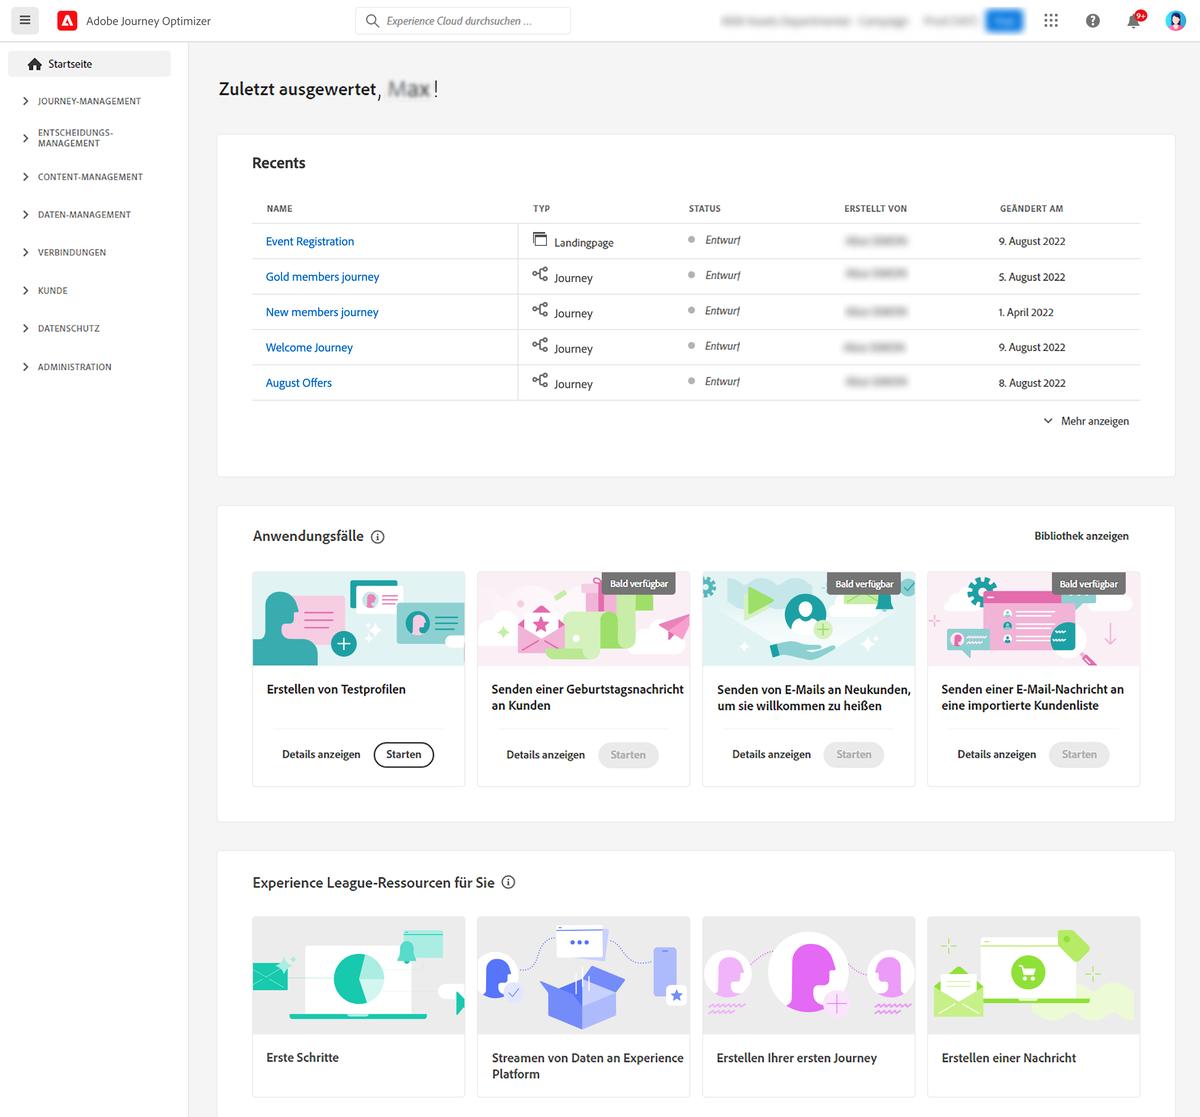Click the Experience Cloud search field
The width and height of the screenshot is (1200, 1117).
462,20
